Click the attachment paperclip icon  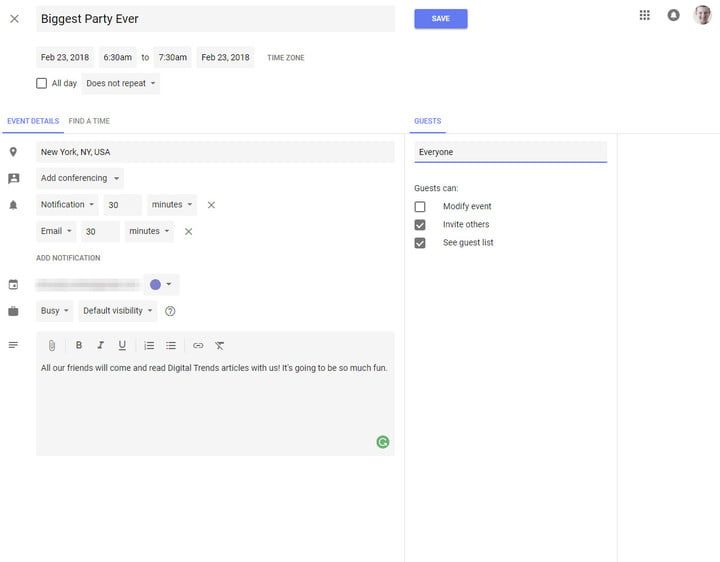click(51, 346)
